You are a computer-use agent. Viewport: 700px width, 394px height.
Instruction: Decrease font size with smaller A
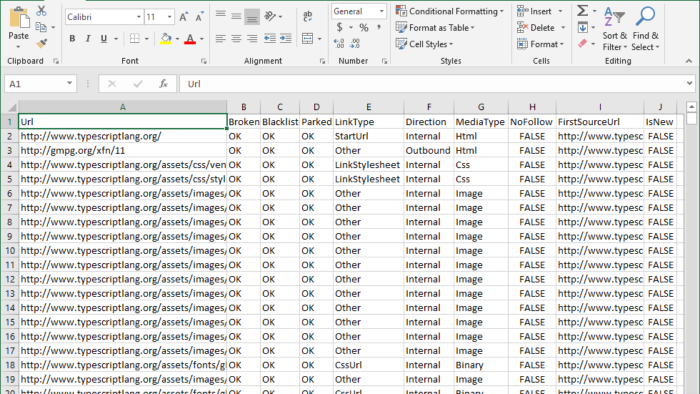[199, 17]
